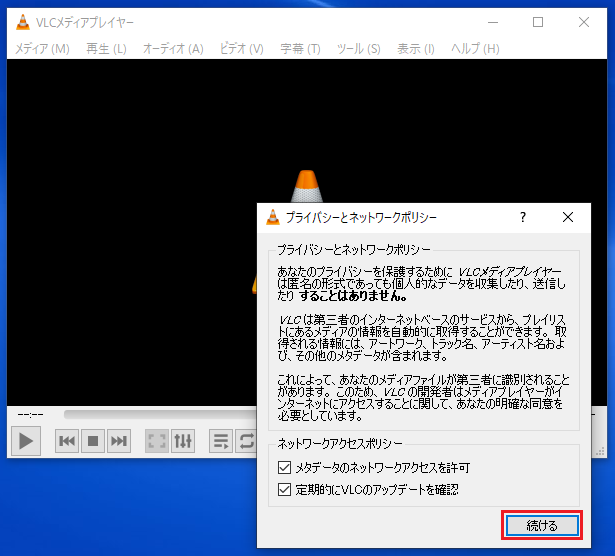This screenshot has height=556, width=615.
Task: Open the 字幕 (T) menu
Action: [x=300, y=49]
